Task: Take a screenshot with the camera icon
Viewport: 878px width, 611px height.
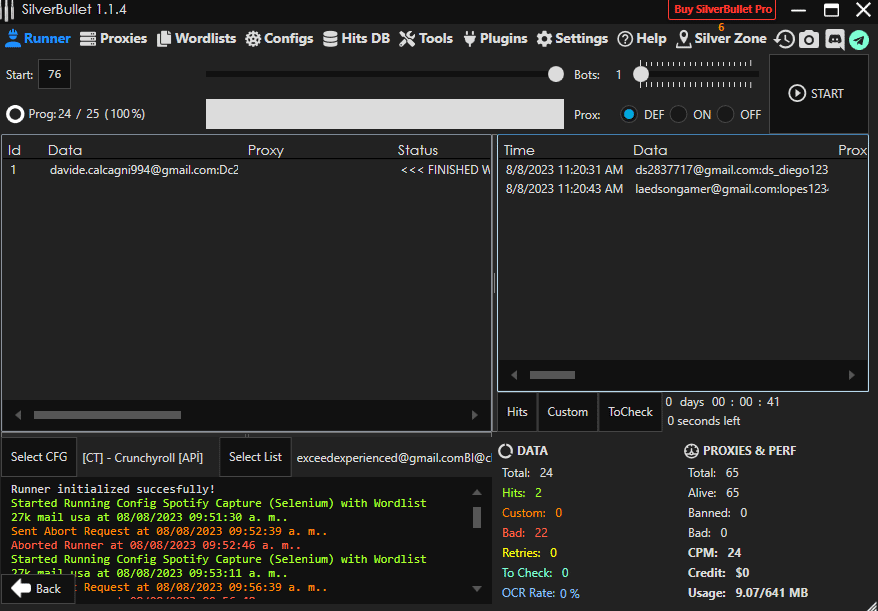Action: click(x=809, y=39)
